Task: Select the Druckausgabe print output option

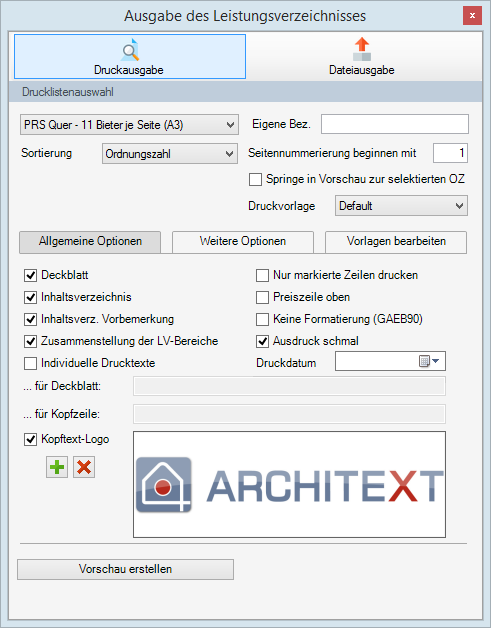Action: pos(130,56)
